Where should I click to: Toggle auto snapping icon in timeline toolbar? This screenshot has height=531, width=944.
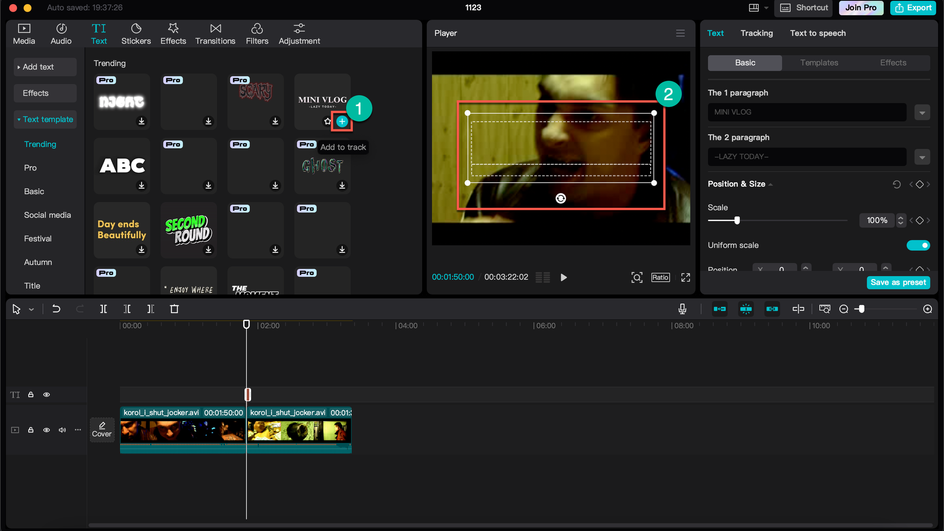coord(746,309)
